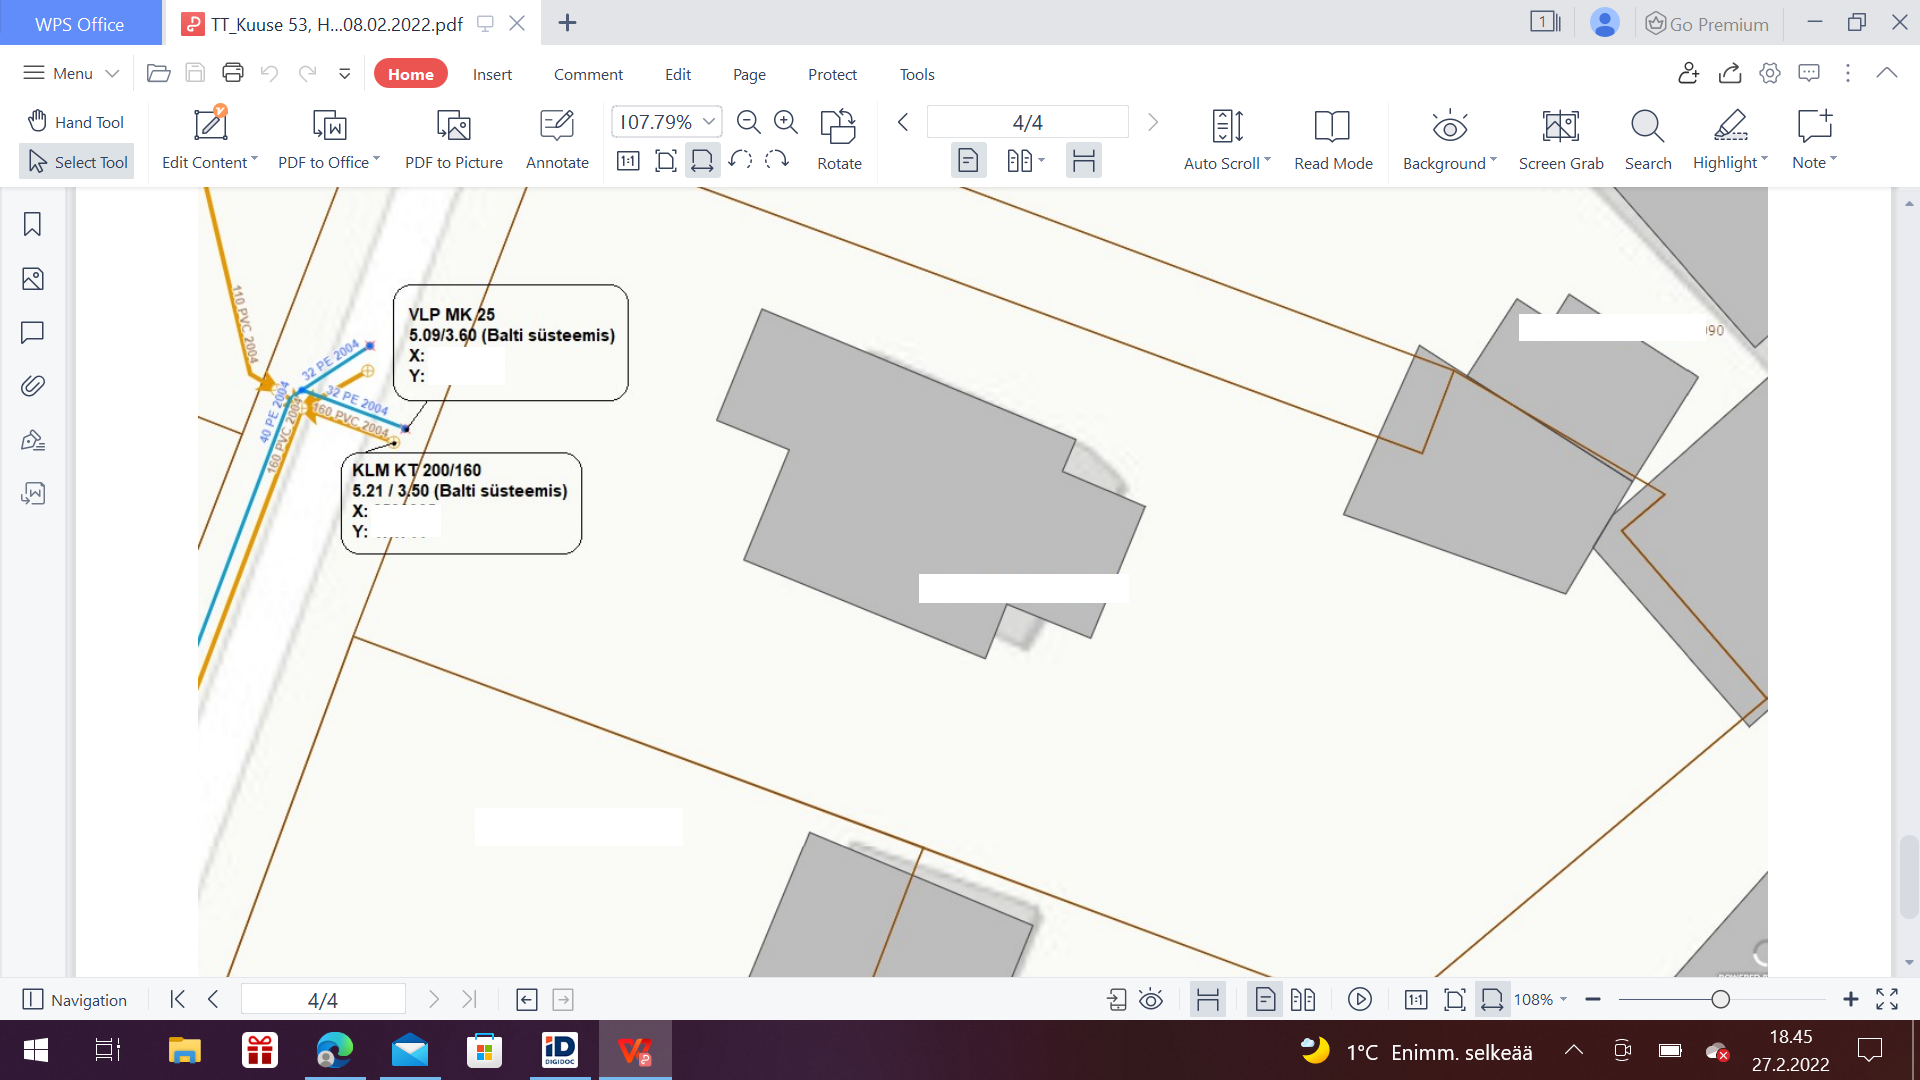Toggle the Hand Tool
This screenshot has width=1920, height=1080.
coord(76,122)
